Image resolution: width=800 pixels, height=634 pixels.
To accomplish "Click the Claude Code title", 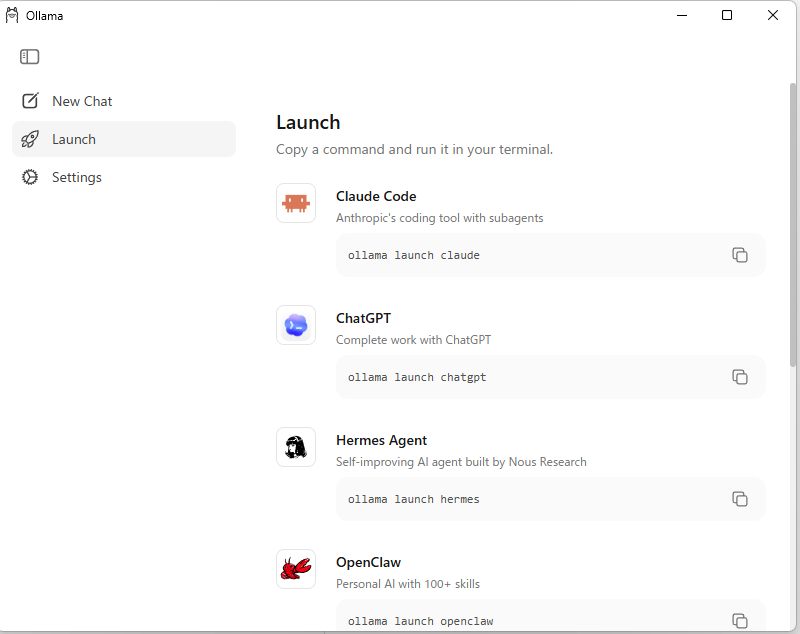I will pos(376,196).
